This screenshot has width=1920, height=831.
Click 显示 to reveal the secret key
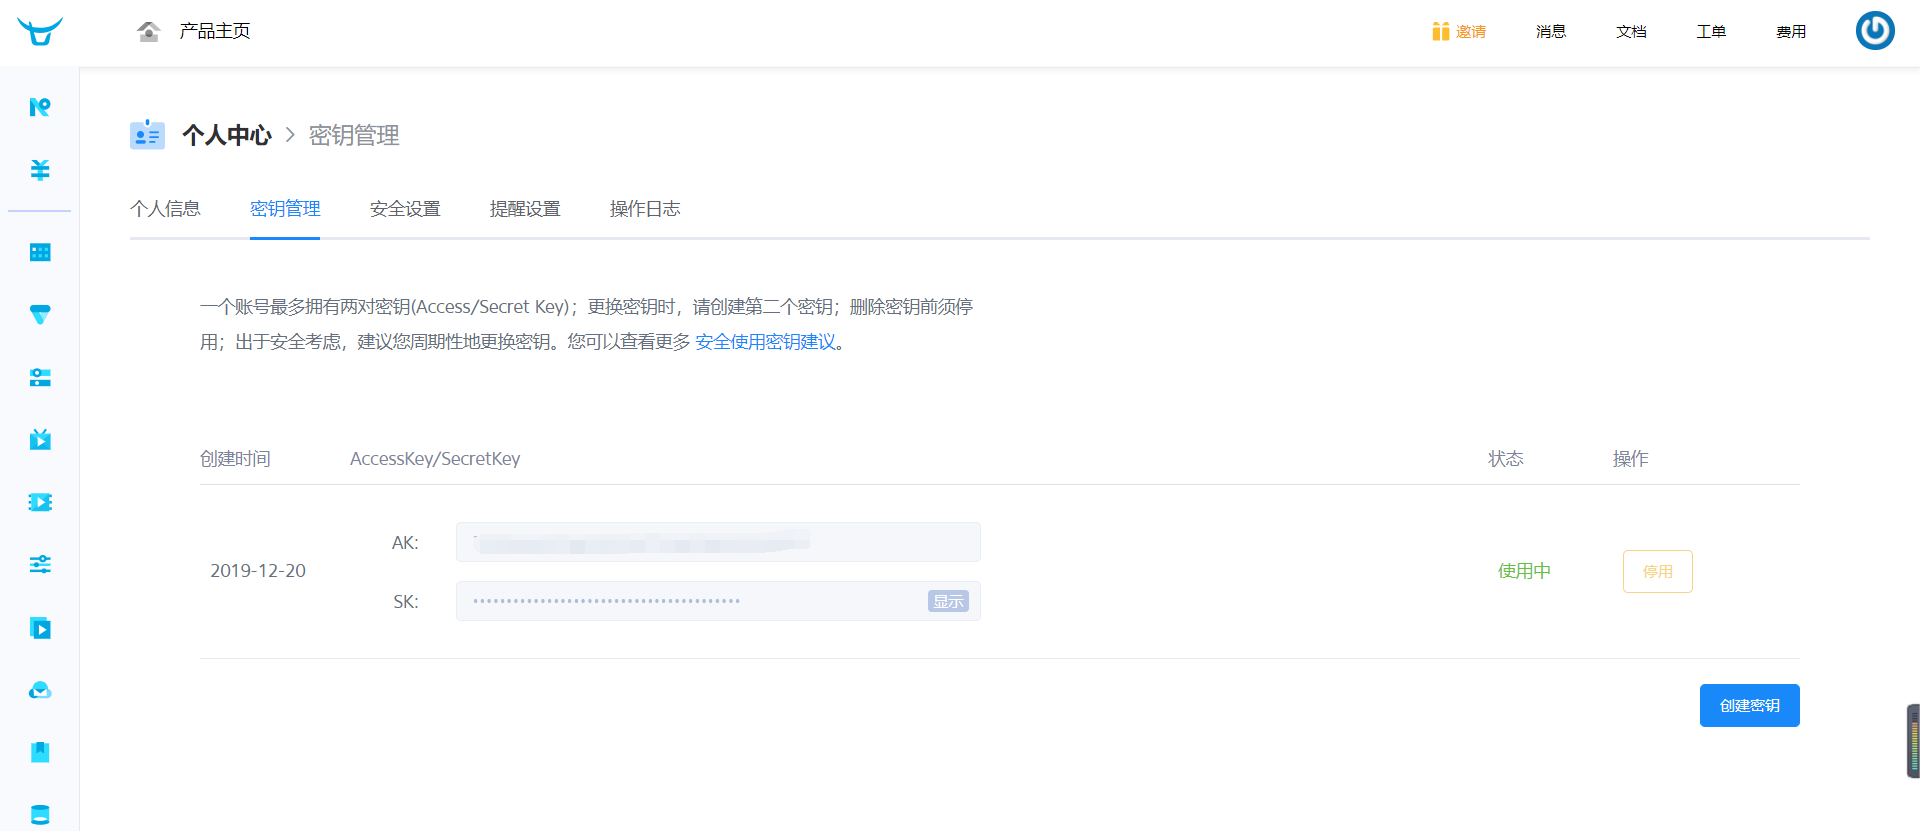(948, 601)
